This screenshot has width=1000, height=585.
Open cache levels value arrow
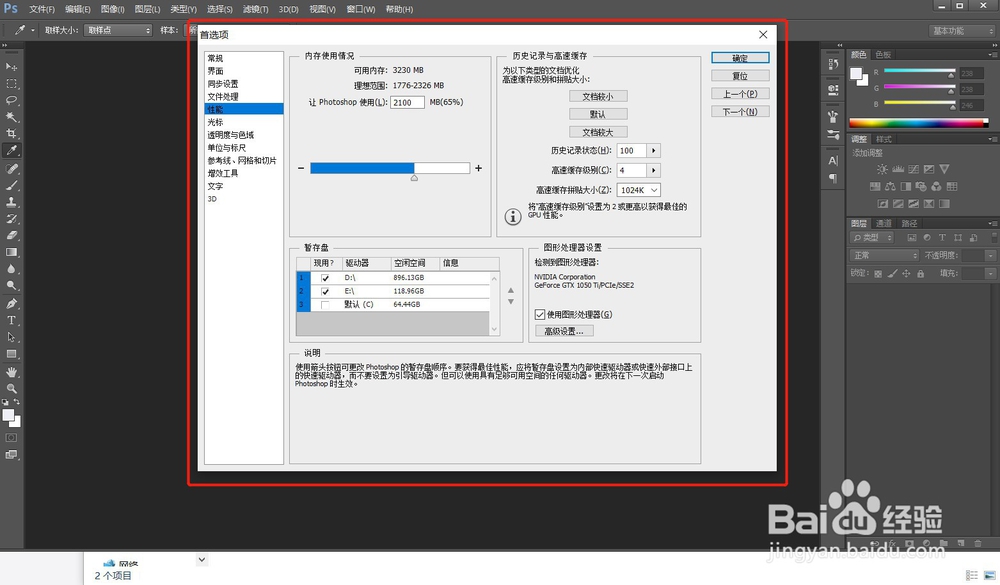click(x=654, y=170)
